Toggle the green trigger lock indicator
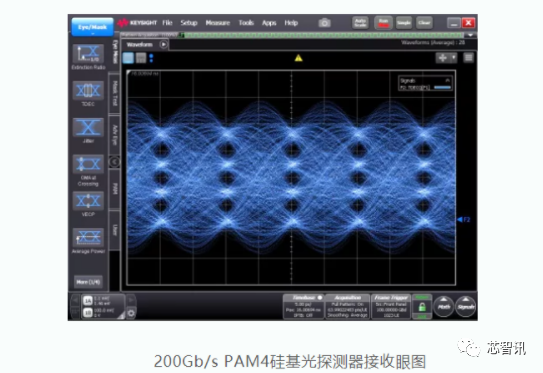The height and width of the screenshot is (373, 543). coord(422,307)
